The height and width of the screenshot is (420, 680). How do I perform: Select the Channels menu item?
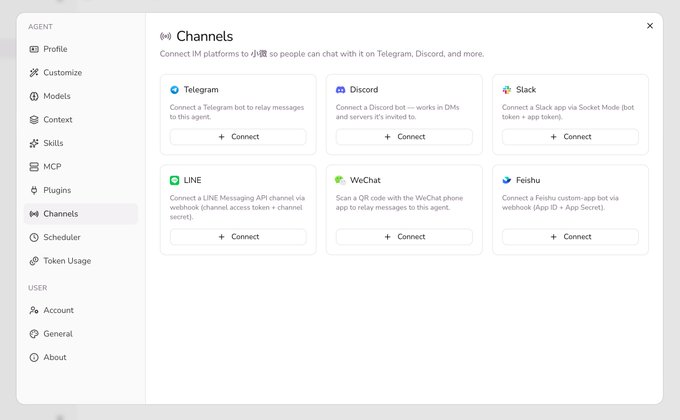(81, 213)
